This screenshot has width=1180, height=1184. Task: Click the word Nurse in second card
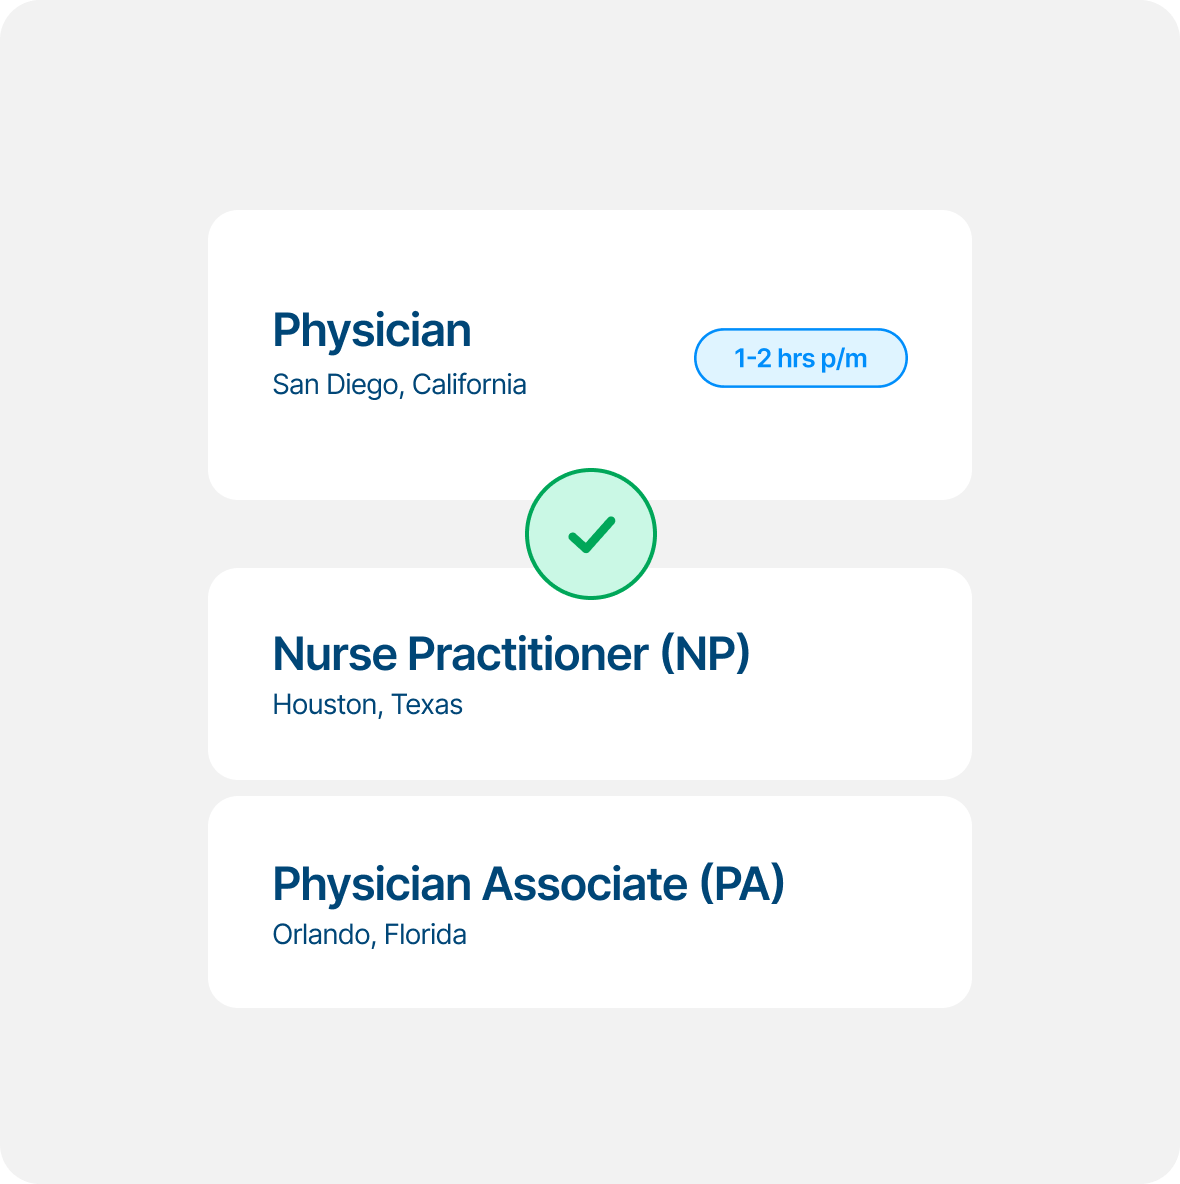point(335,654)
